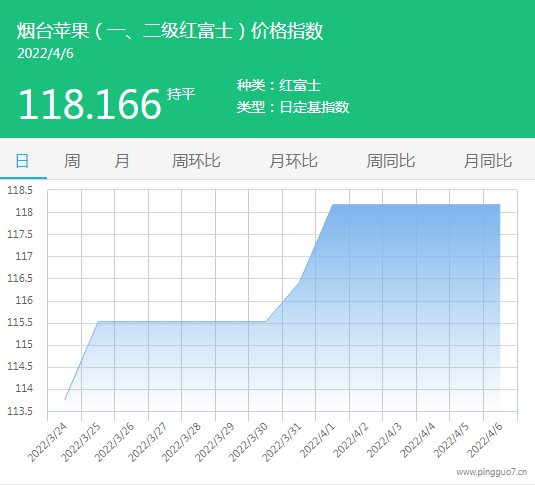The width and height of the screenshot is (535, 485).
Task: Click the 2022/4/6 date under the title
Action: [45, 54]
